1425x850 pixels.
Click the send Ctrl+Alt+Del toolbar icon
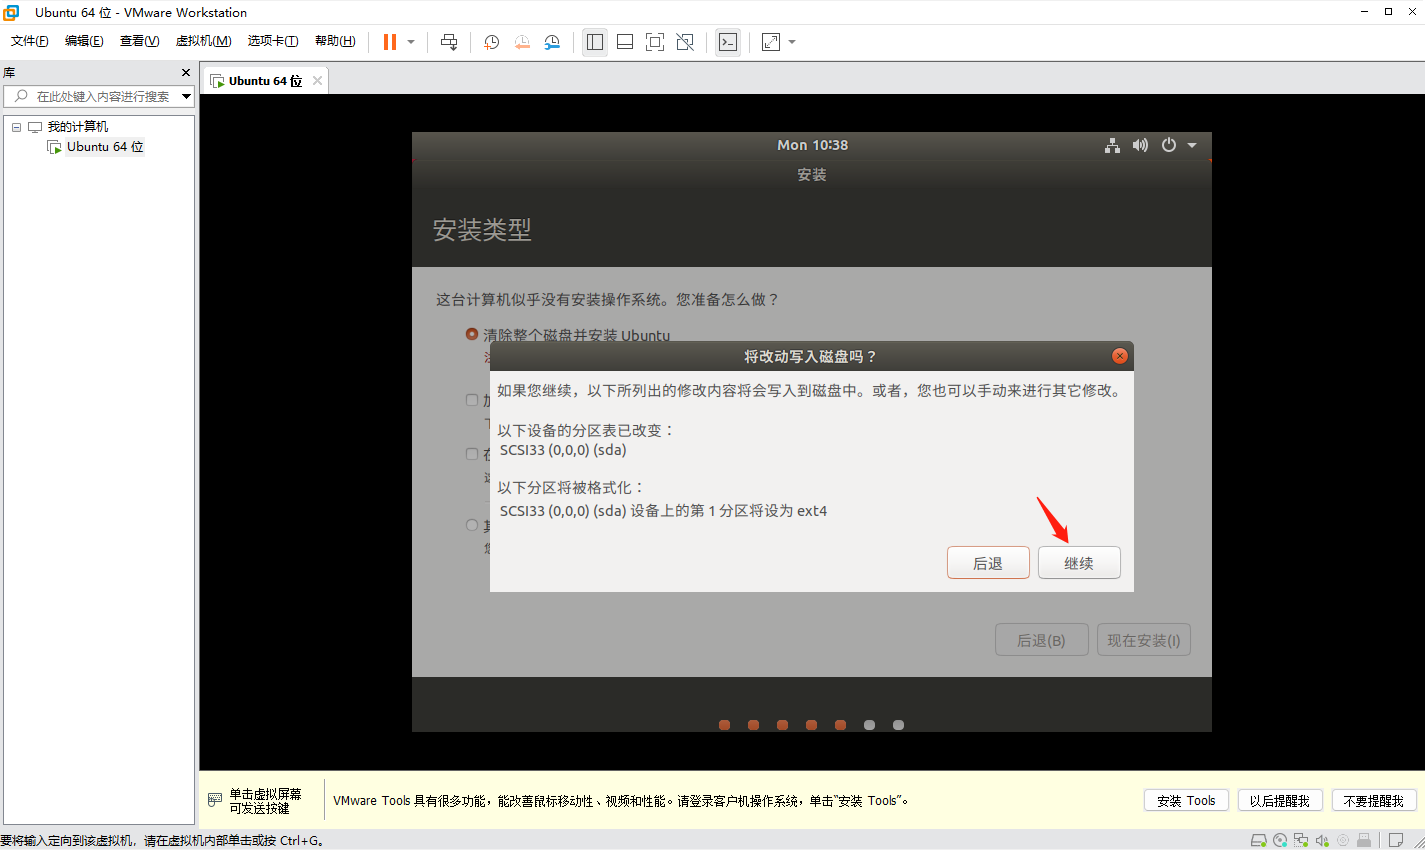click(449, 42)
